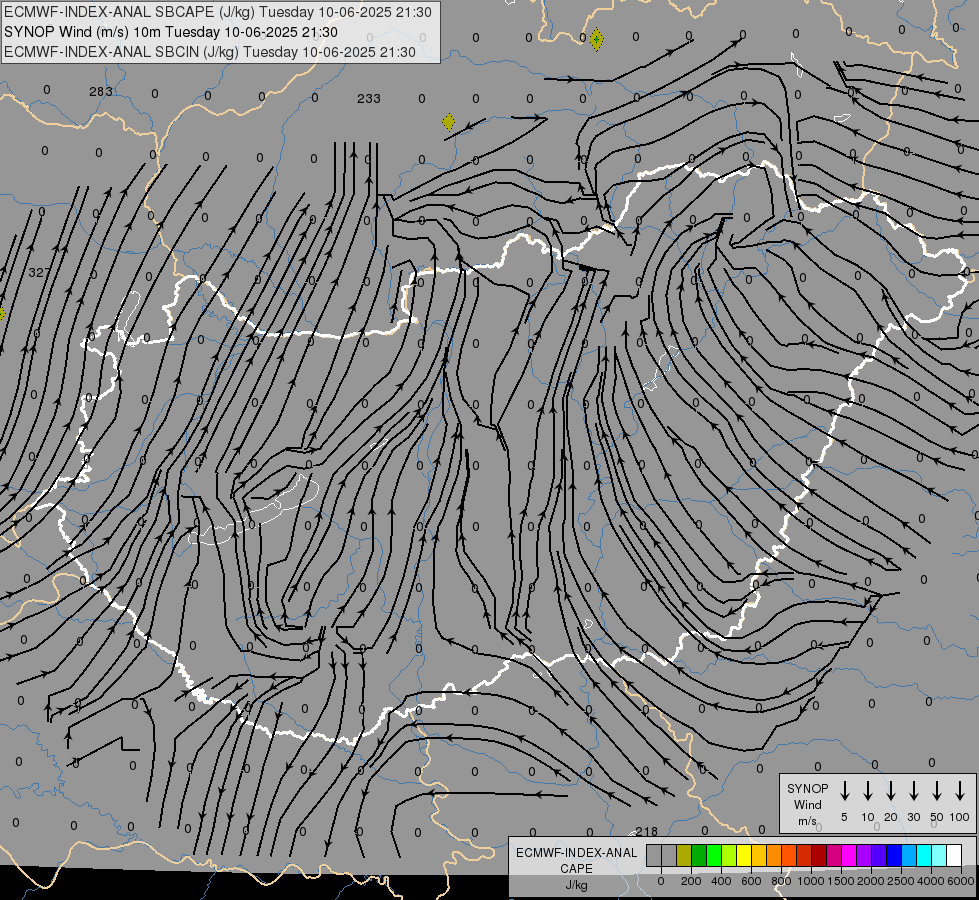979x900 pixels.
Task: Click the '100' speed label in the wind legend
Action: pyautogui.click(x=960, y=817)
